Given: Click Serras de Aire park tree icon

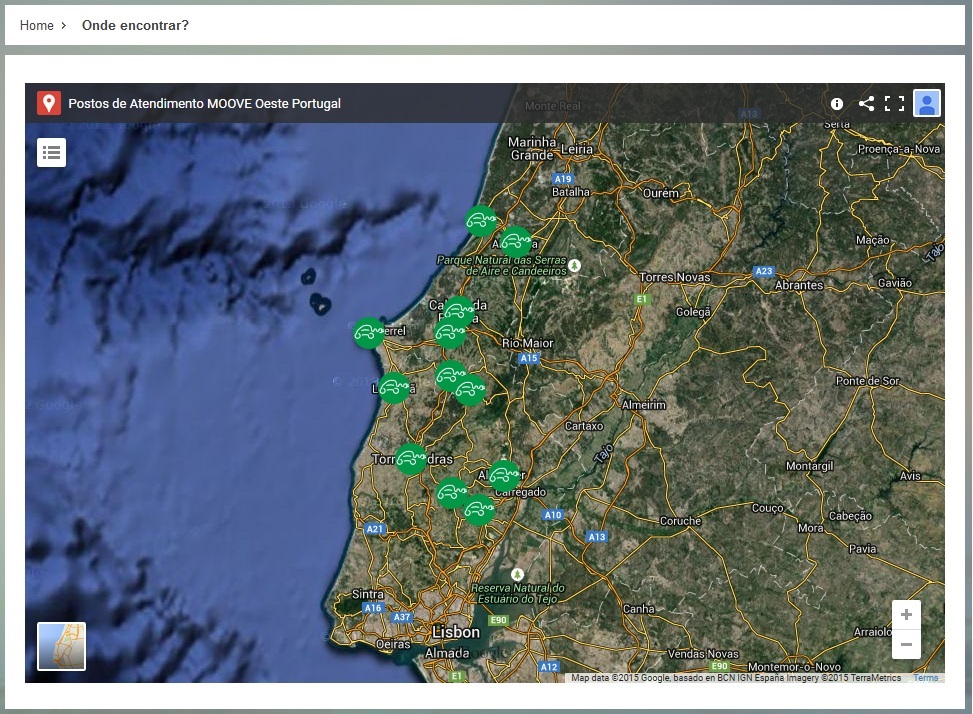Looking at the screenshot, I should click(x=575, y=266).
